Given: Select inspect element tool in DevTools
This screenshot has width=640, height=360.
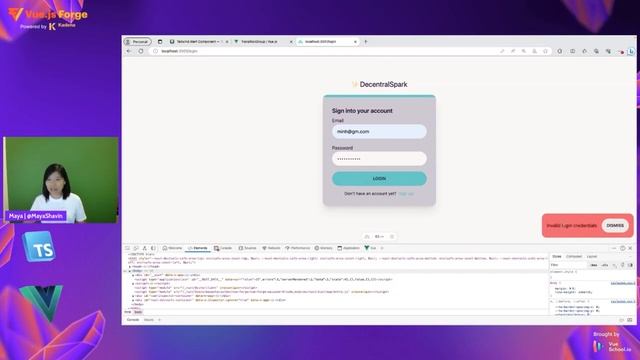Looking at the screenshot, I should point(127,248).
